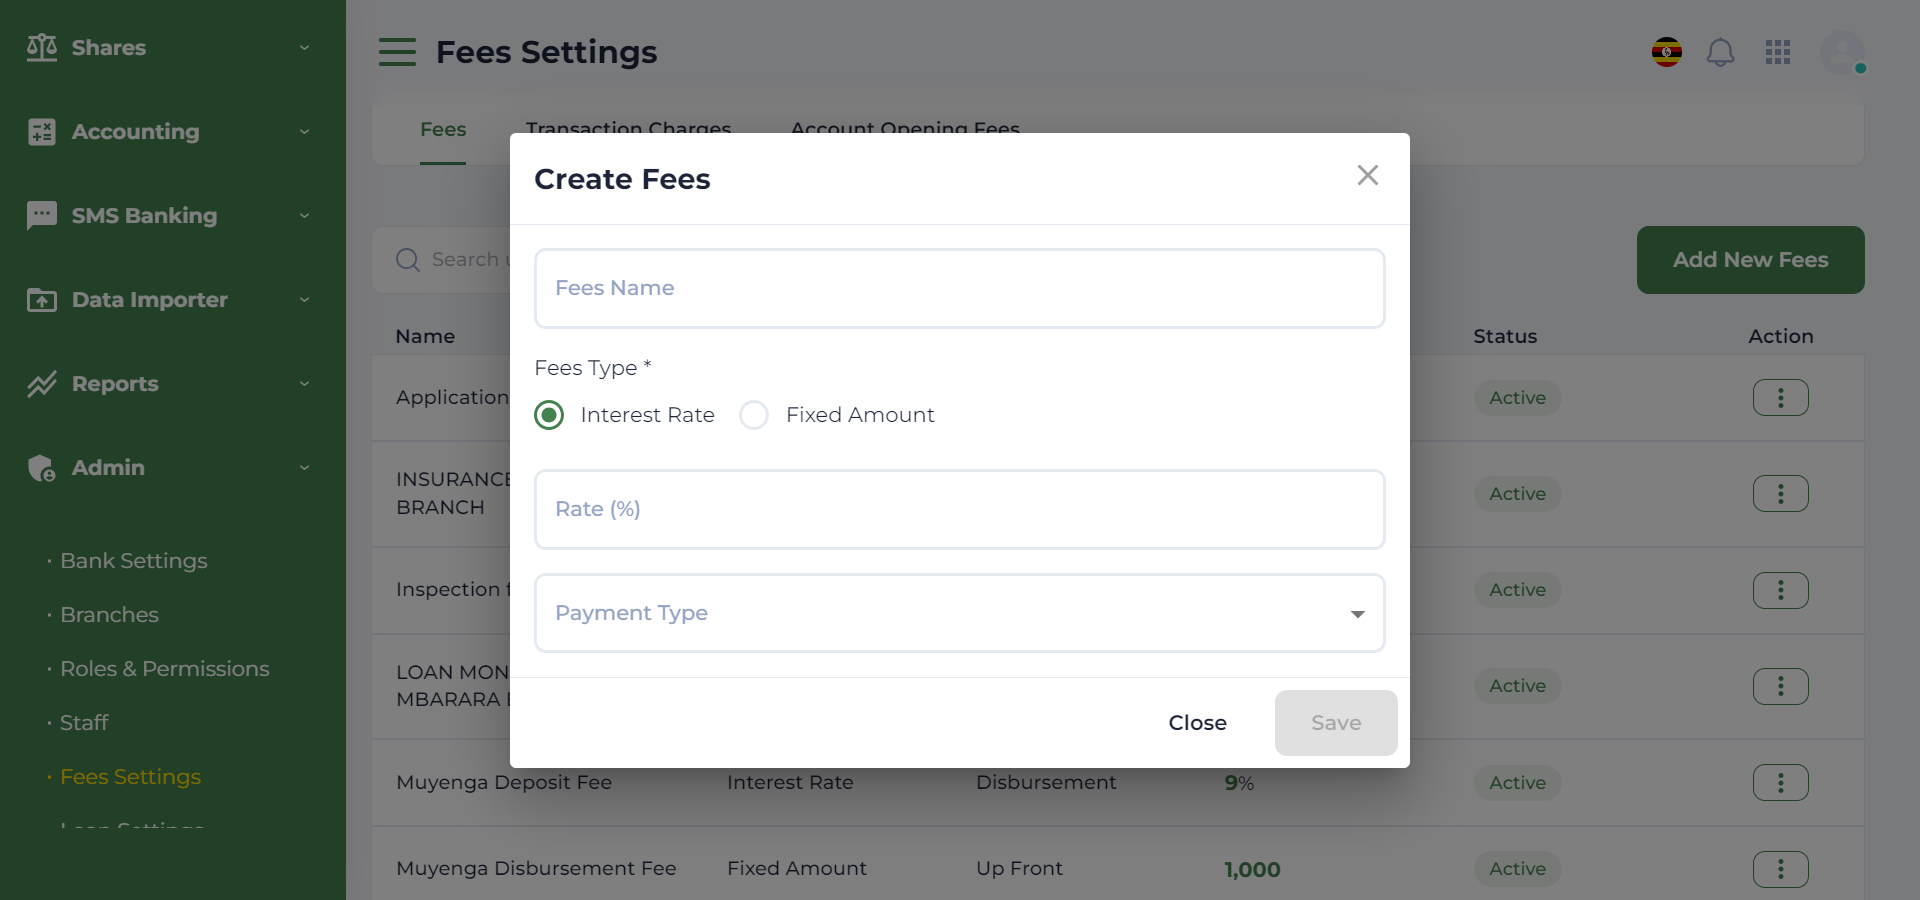Expand the Data Importer sidebar section
1920x900 pixels.
coord(168,300)
